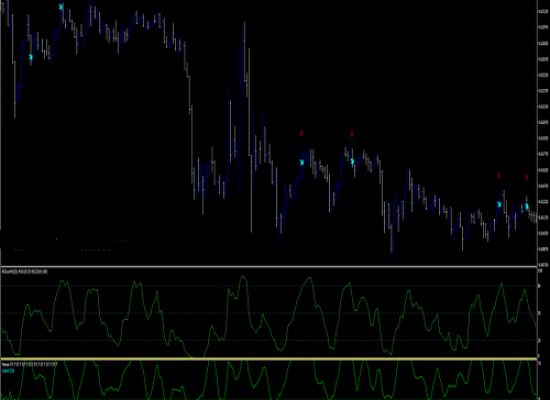Click the cyan arrow below the second red marker

[x=353, y=161]
